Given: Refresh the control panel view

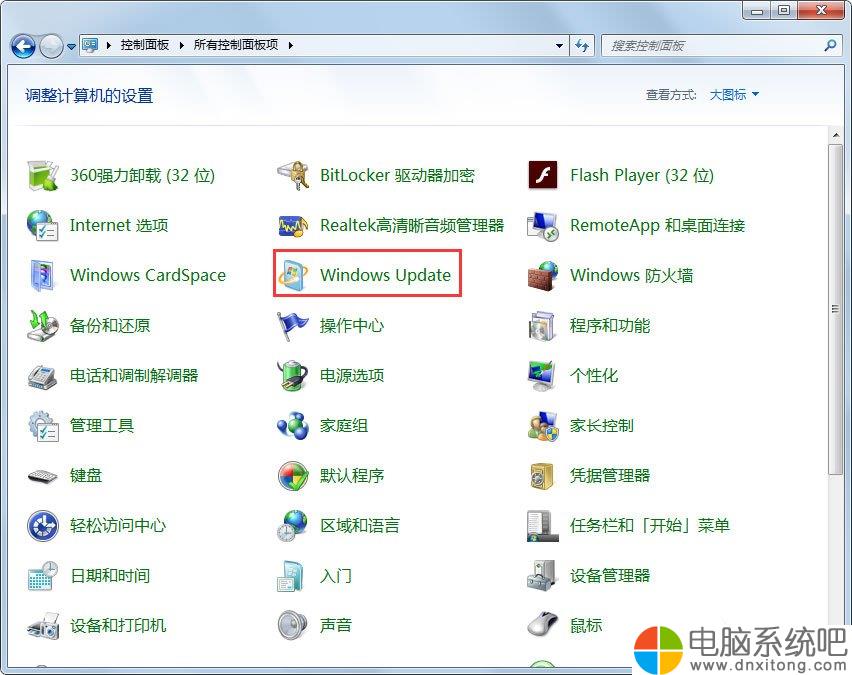Looking at the screenshot, I should (582, 46).
